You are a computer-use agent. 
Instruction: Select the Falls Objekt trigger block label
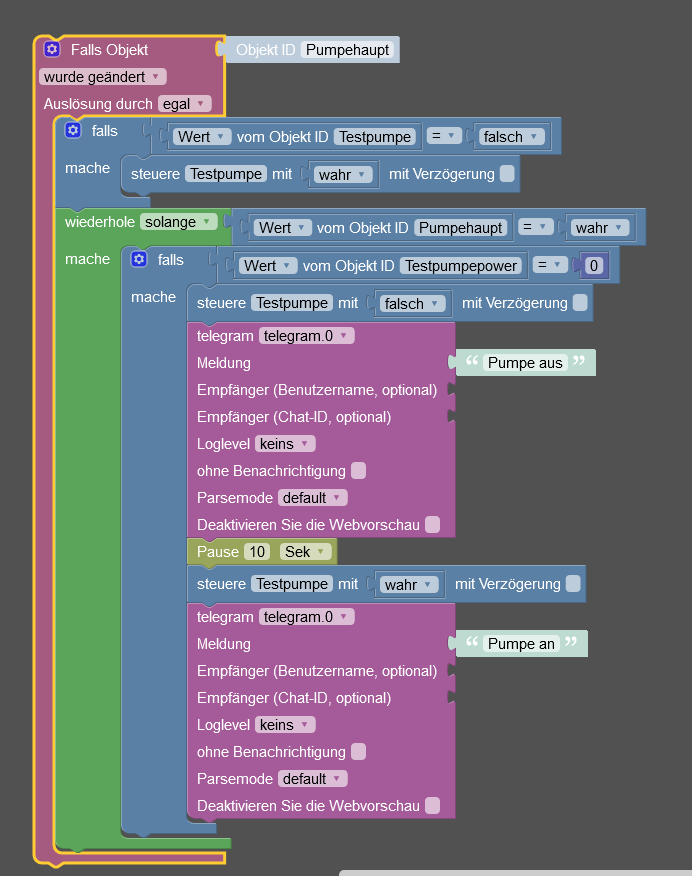click(x=109, y=50)
